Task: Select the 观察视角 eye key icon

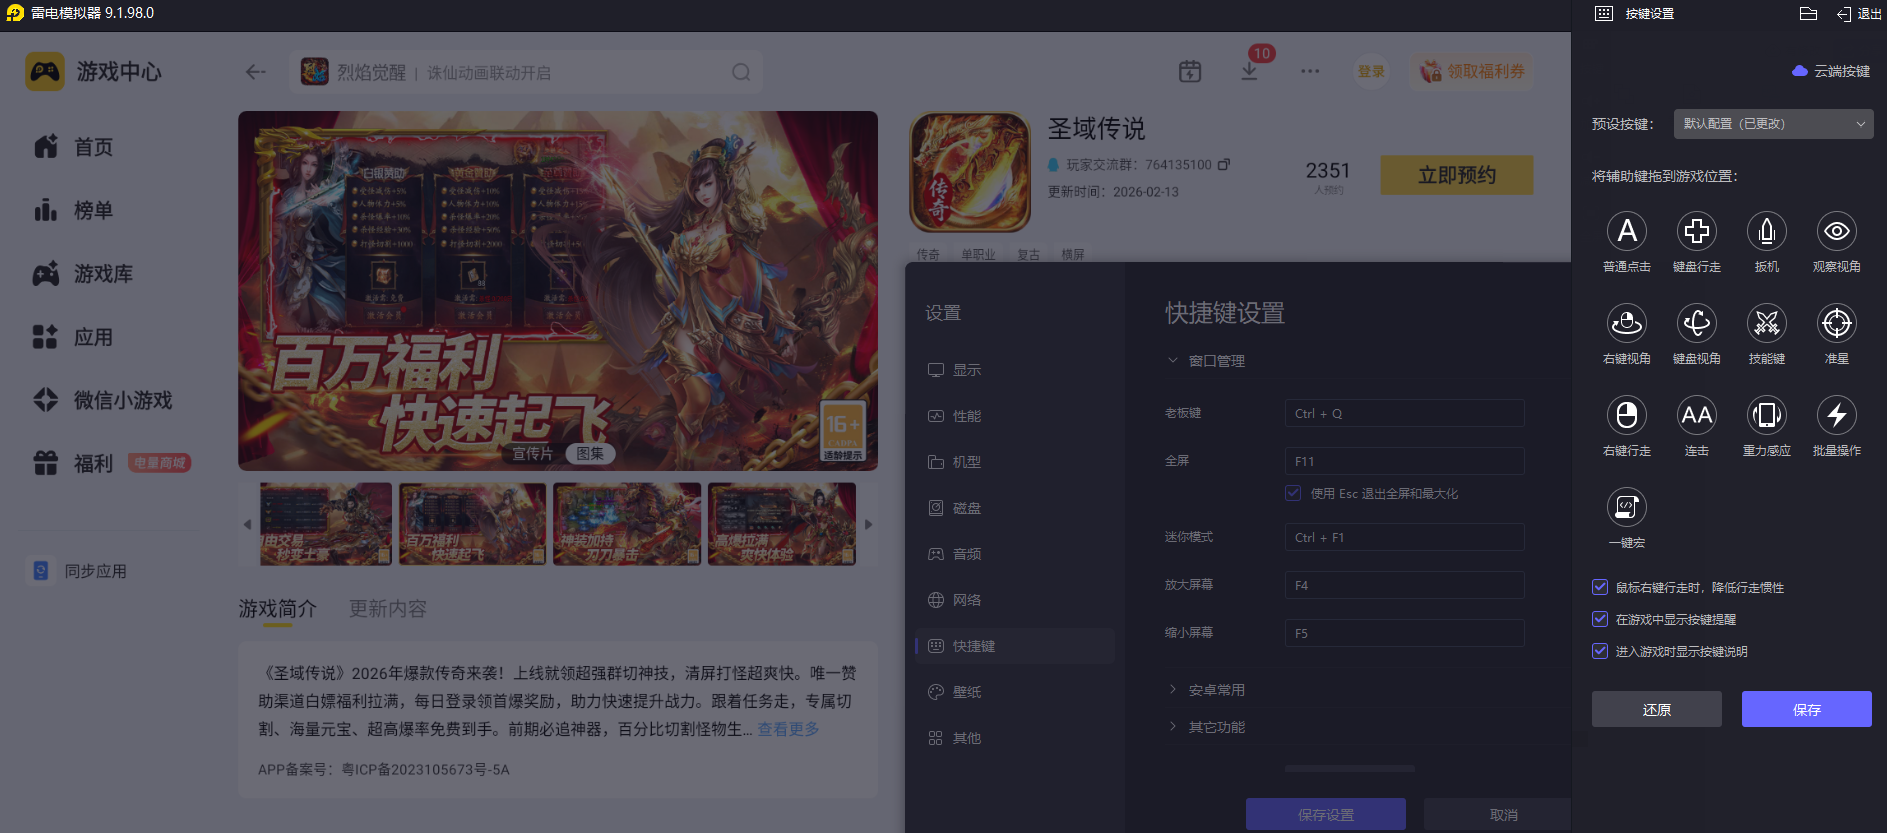Action: [1837, 231]
